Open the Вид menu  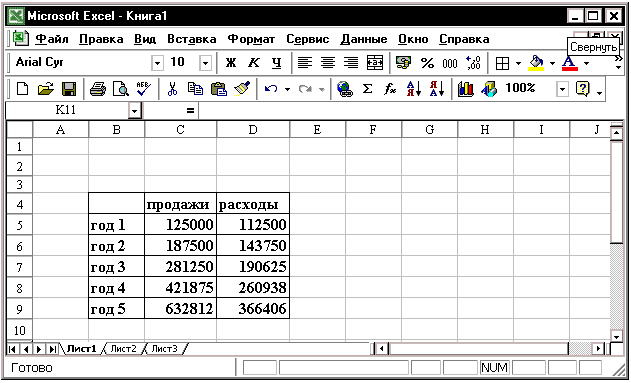(145, 39)
